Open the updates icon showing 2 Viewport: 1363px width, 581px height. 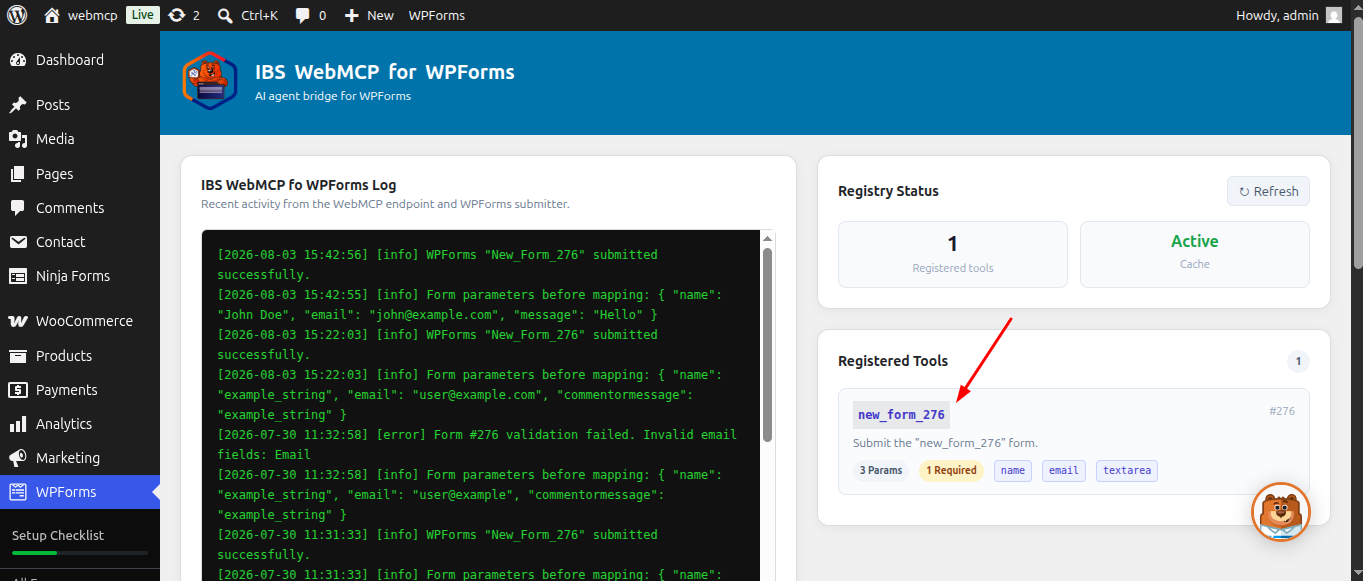point(184,15)
